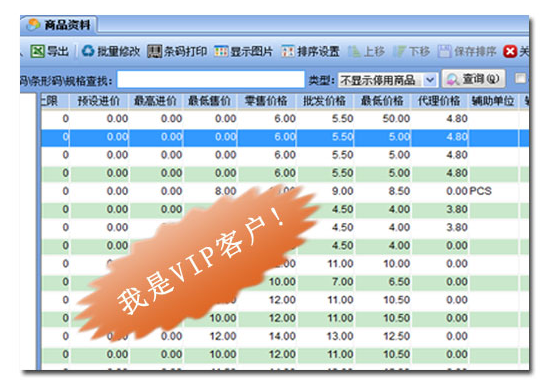Click the 批量修改 refresh icon
The height and width of the screenshot is (380, 540).
click(88, 51)
